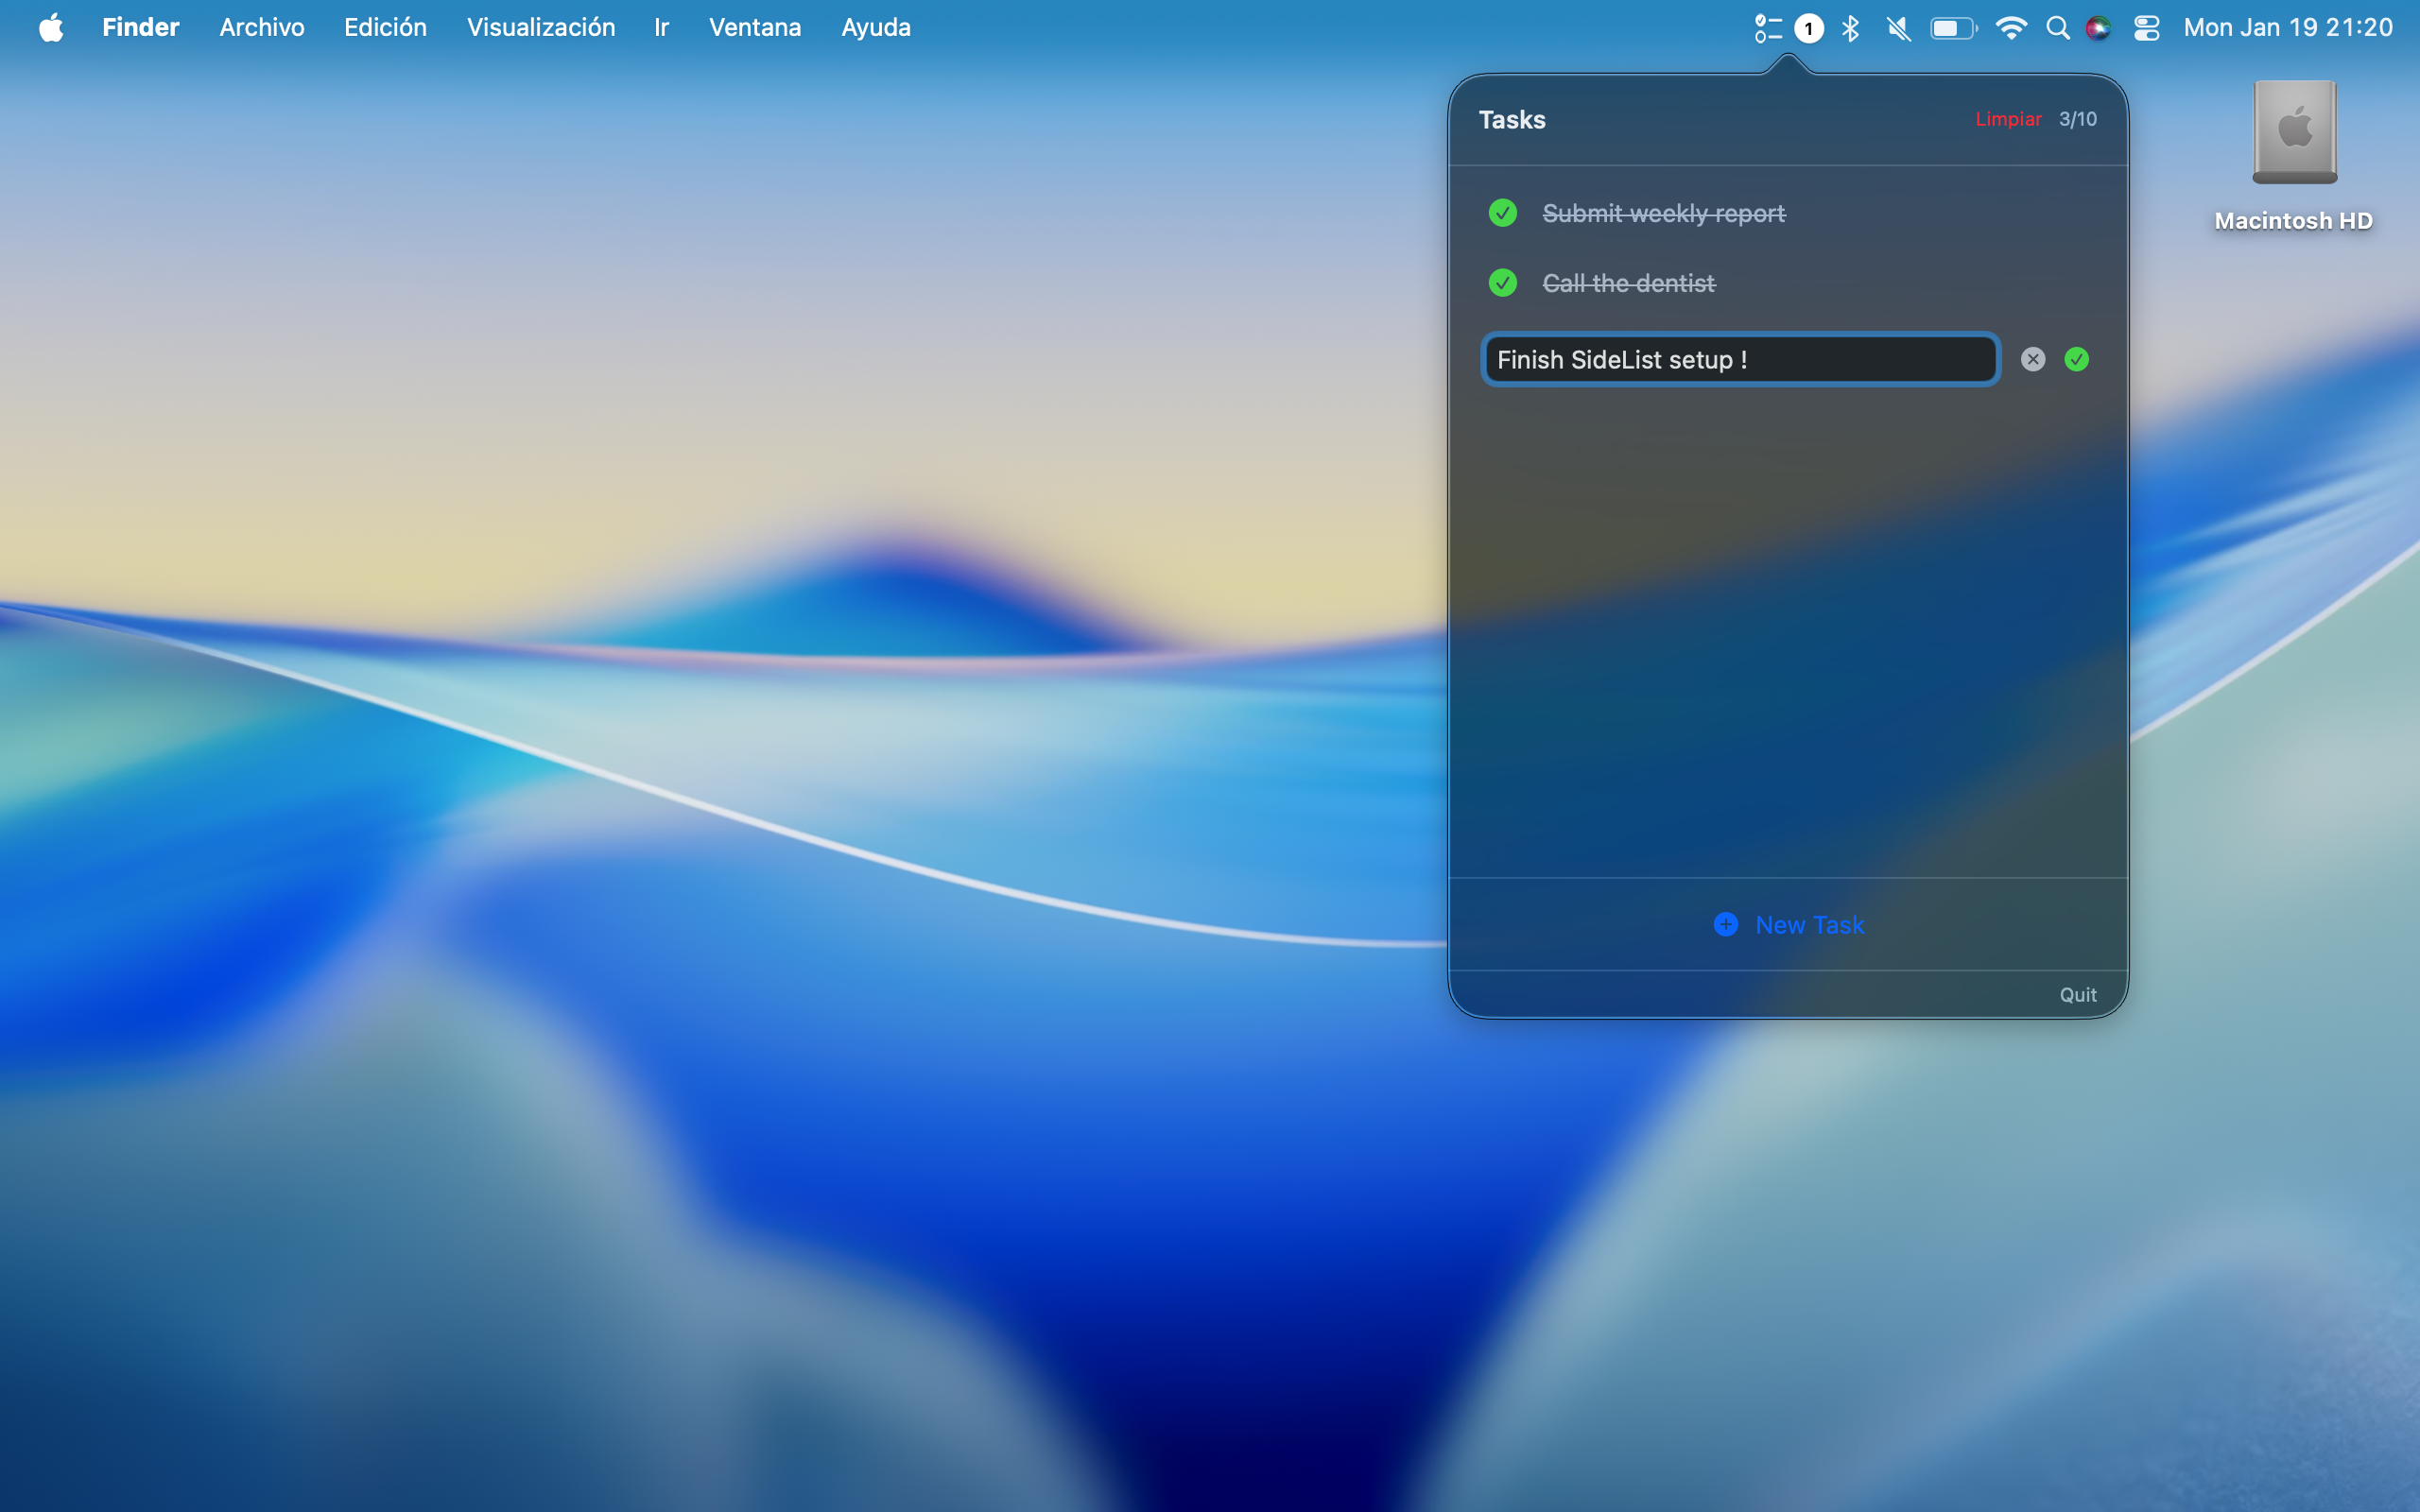This screenshot has width=2420, height=1512.
Task: Open Control Center from the menu bar
Action: tap(2146, 27)
